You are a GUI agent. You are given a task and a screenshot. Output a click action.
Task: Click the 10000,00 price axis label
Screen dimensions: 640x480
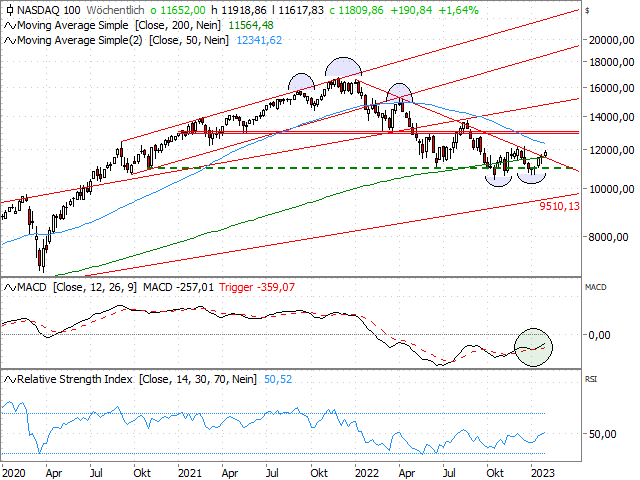[611, 189]
